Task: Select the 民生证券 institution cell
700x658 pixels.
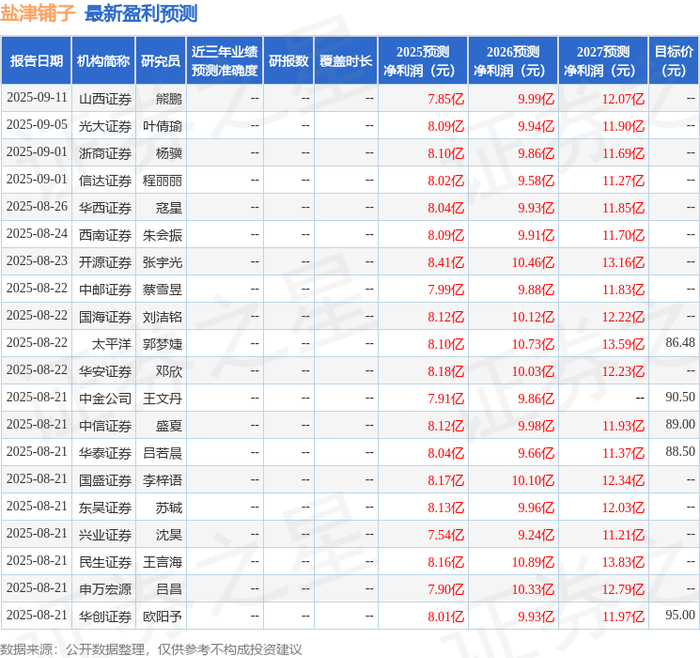Action: coord(105,562)
